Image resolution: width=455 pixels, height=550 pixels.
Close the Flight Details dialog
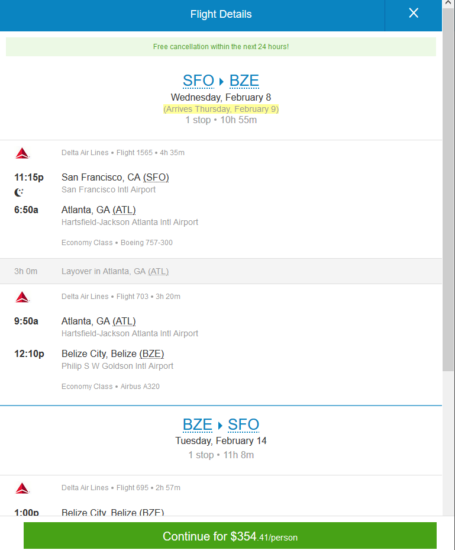pos(413,13)
